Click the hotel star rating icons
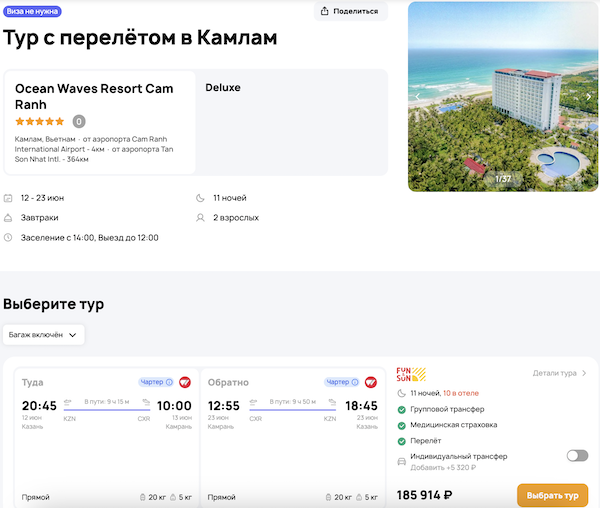 click(40, 122)
